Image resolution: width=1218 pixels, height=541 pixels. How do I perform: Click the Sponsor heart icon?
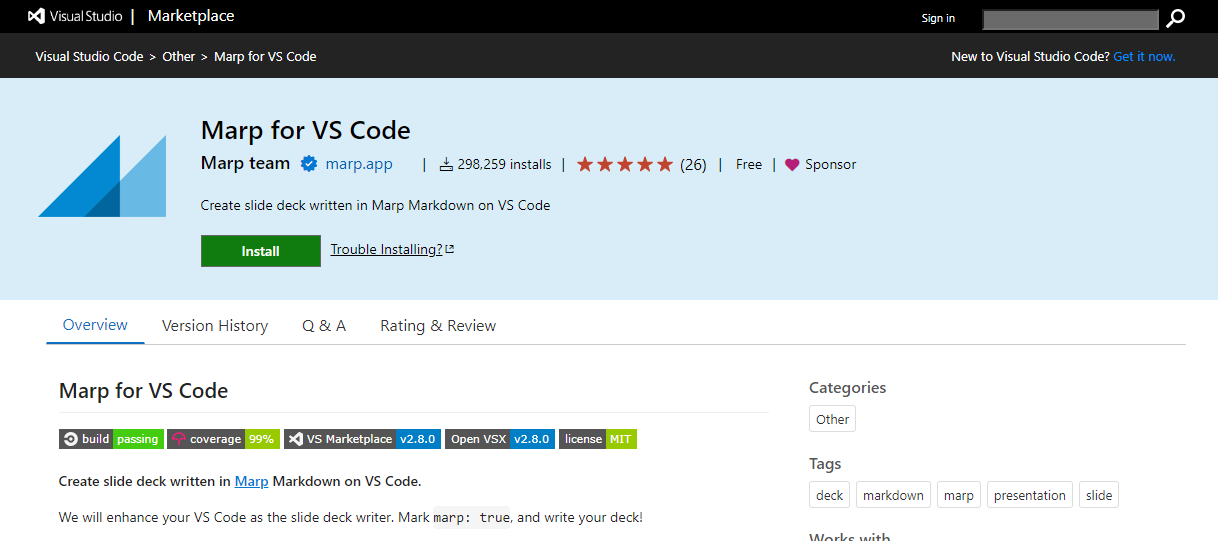tap(792, 164)
